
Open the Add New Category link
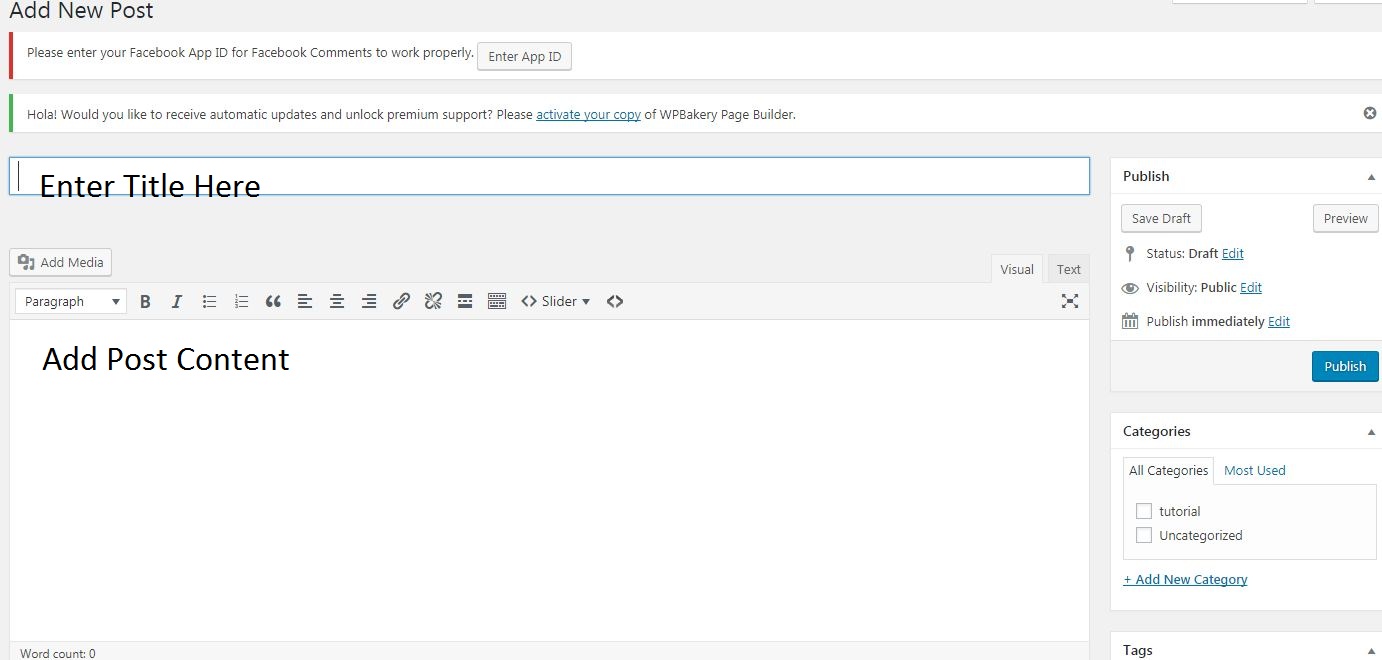(1185, 579)
